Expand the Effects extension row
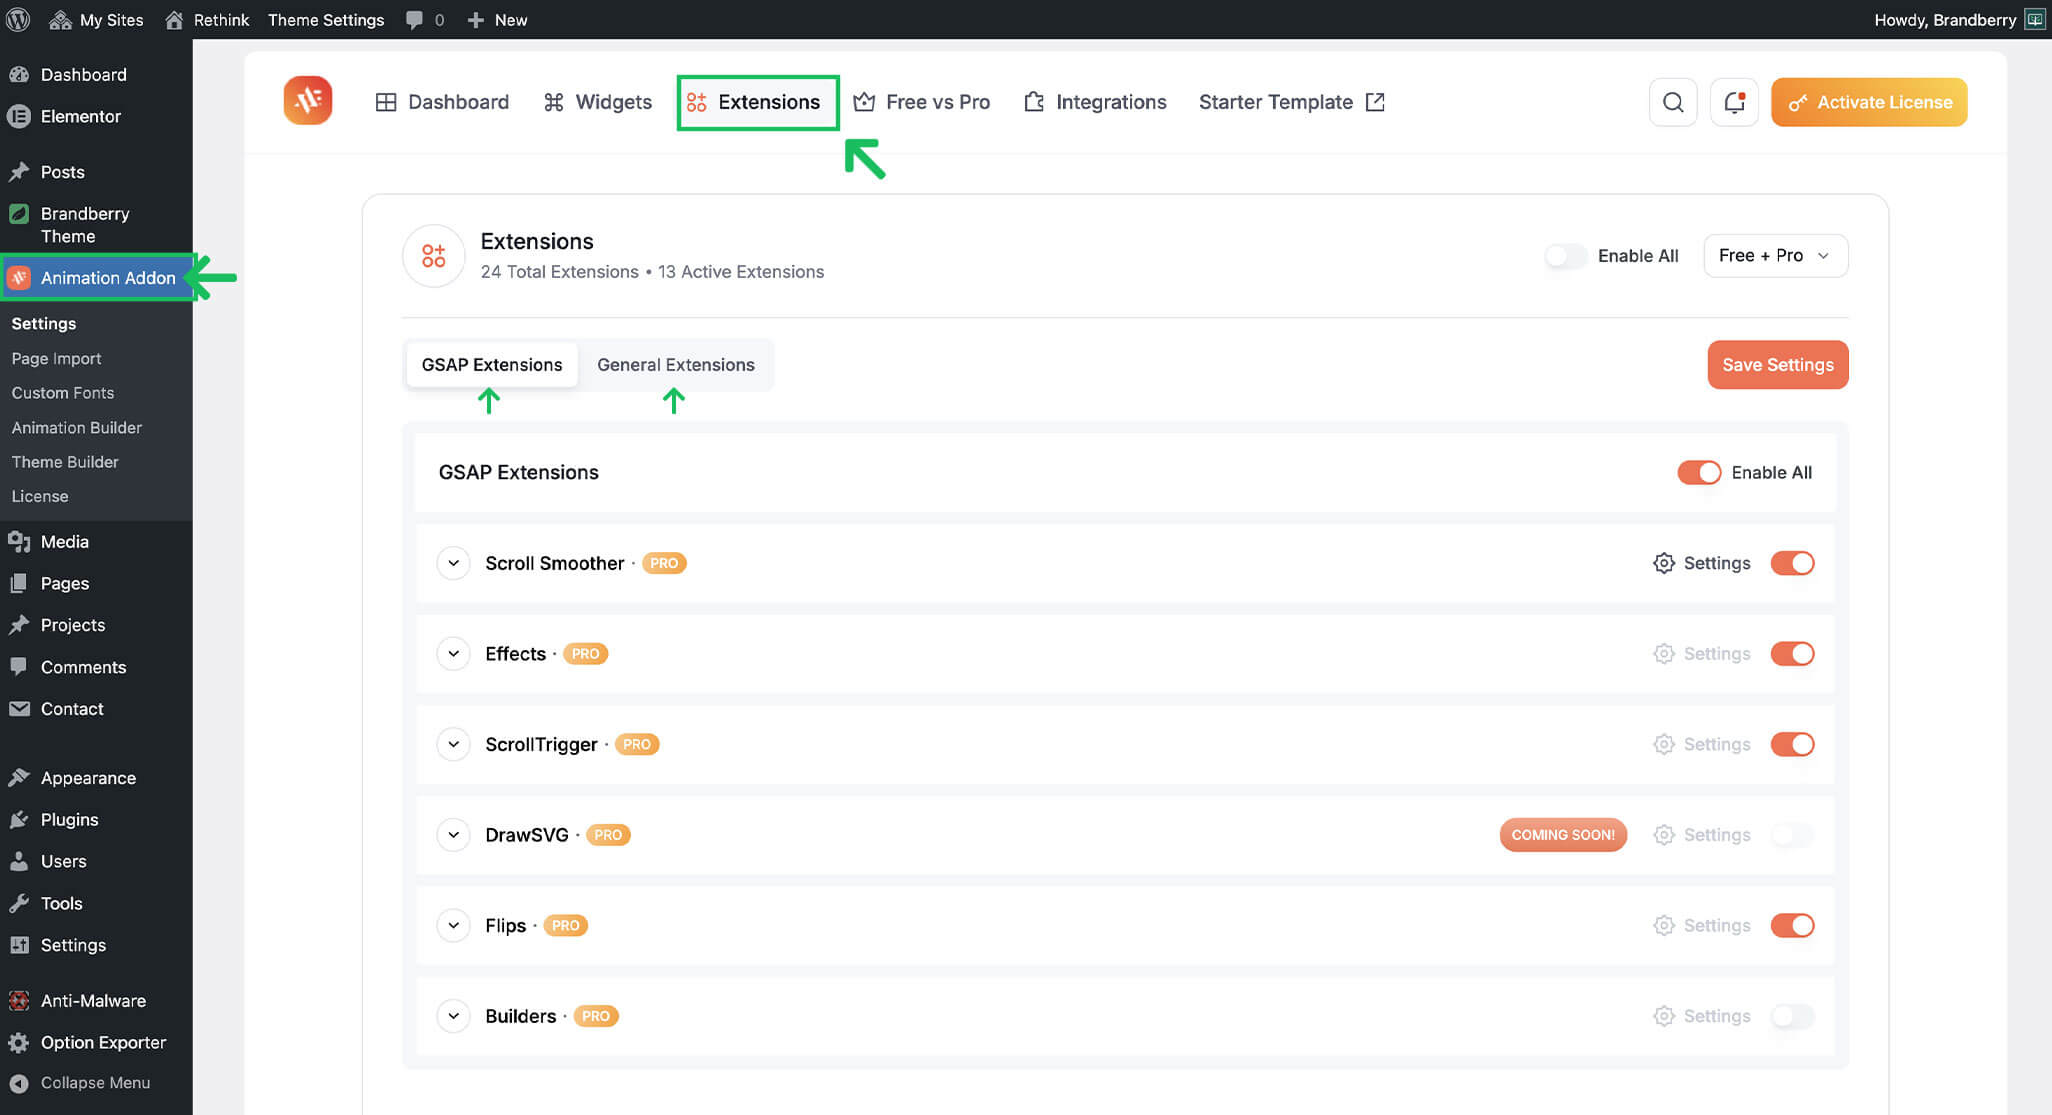 [454, 654]
